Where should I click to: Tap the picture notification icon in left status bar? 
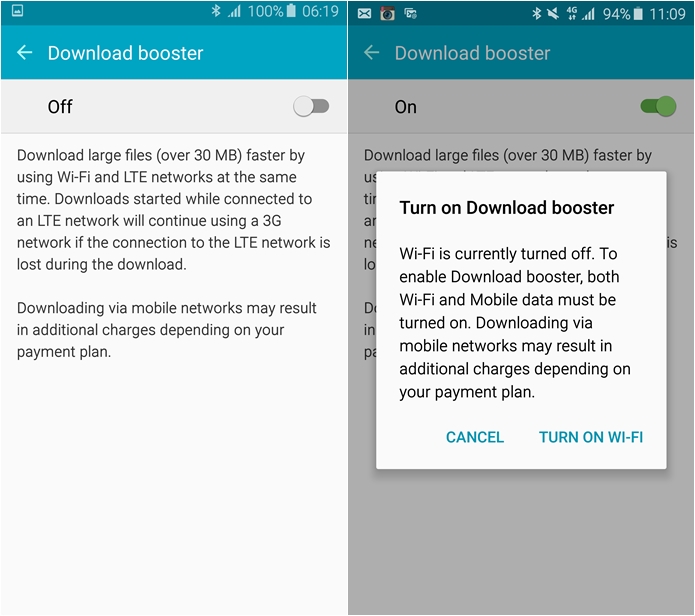[x=17, y=10]
